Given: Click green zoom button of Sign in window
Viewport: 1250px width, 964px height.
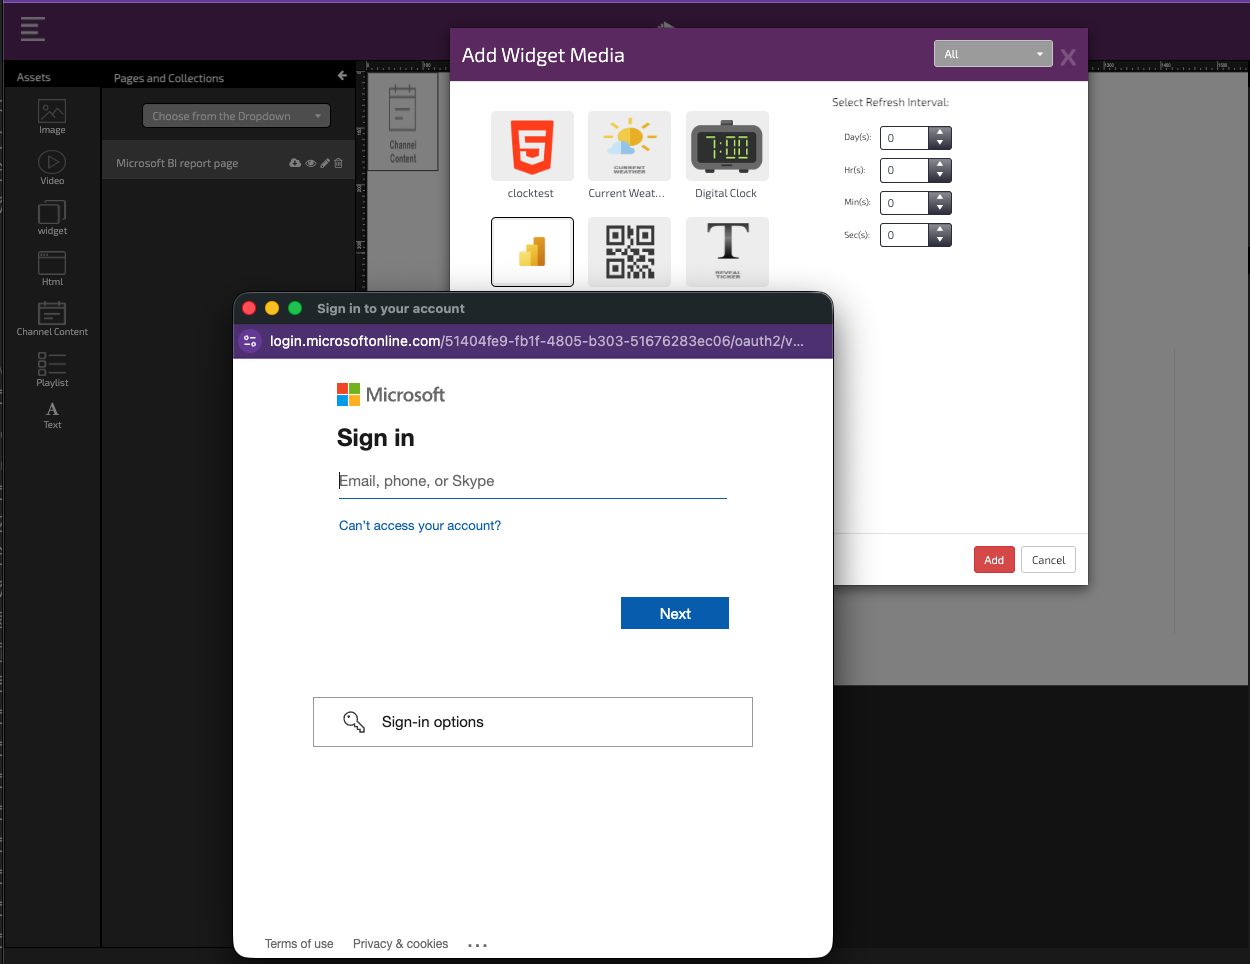Looking at the screenshot, I should 295,308.
